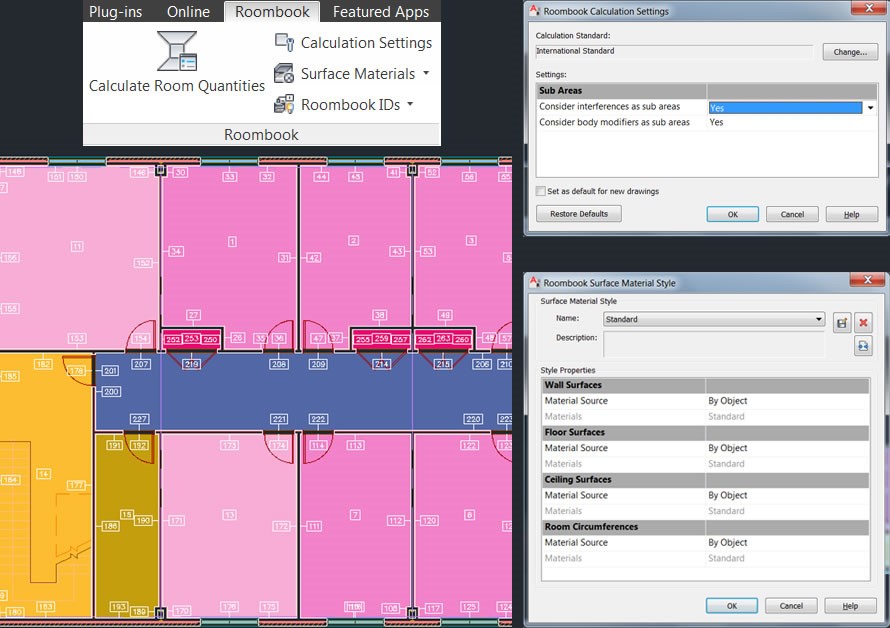This screenshot has height=628, width=890.
Task: Switch to the Featured Apps ribbon tab
Action: click(x=381, y=12)
